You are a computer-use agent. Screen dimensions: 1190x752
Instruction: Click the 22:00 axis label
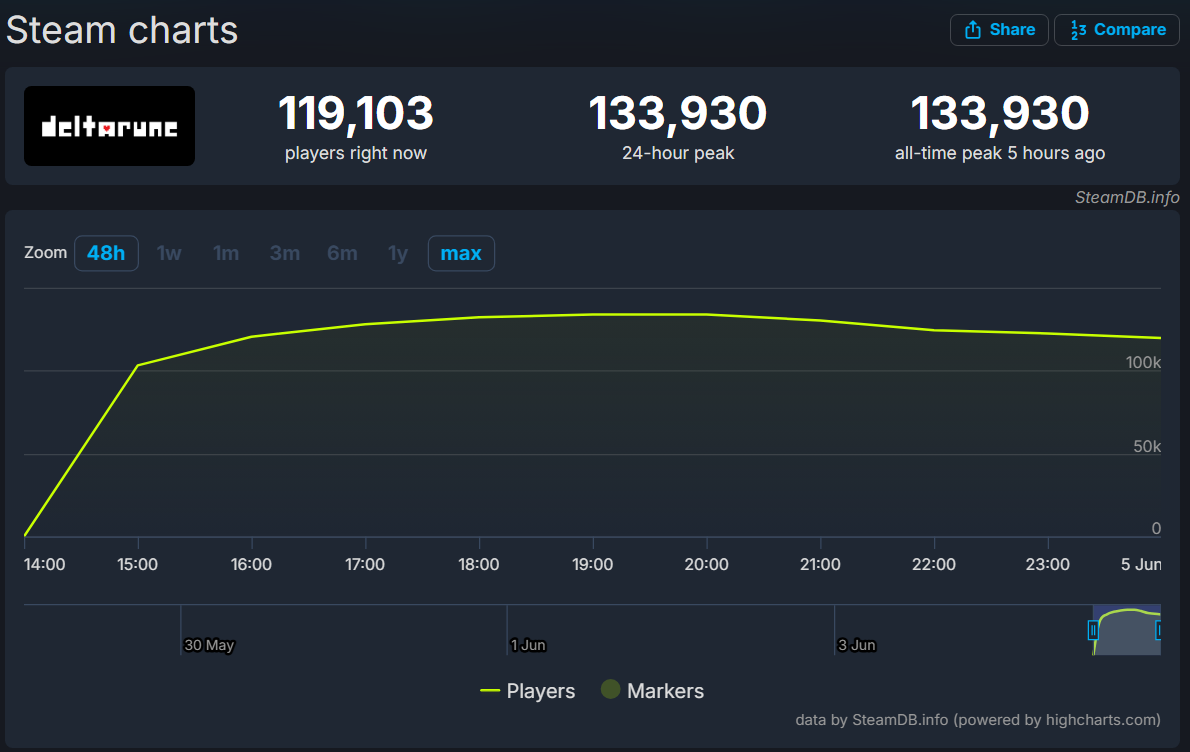click(x=934, y=565)
